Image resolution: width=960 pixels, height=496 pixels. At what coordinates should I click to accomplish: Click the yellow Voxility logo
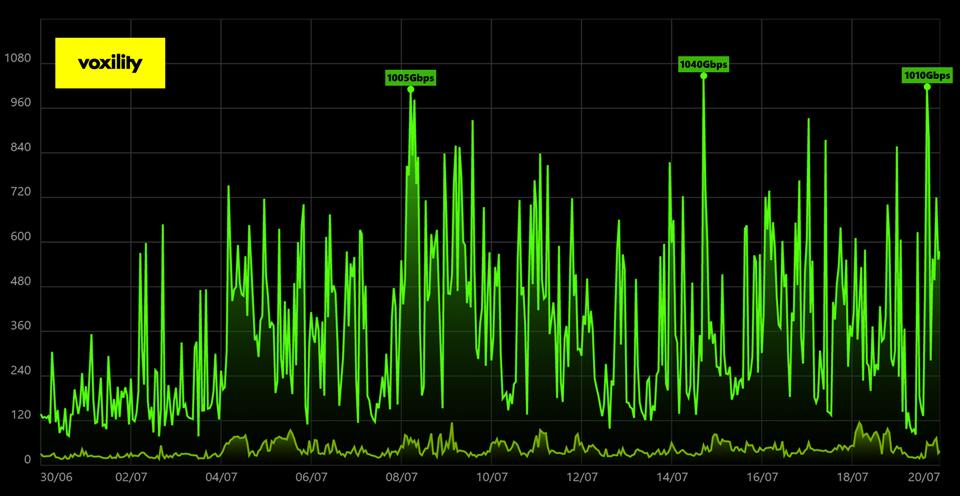click(x=110, y=63)
